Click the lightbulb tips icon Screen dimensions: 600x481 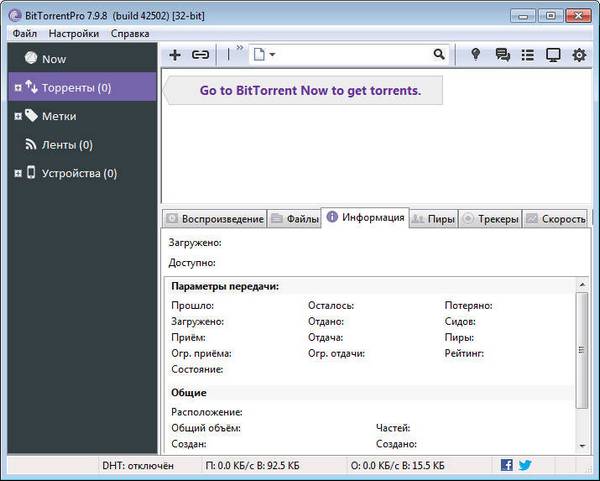(476, 55)
